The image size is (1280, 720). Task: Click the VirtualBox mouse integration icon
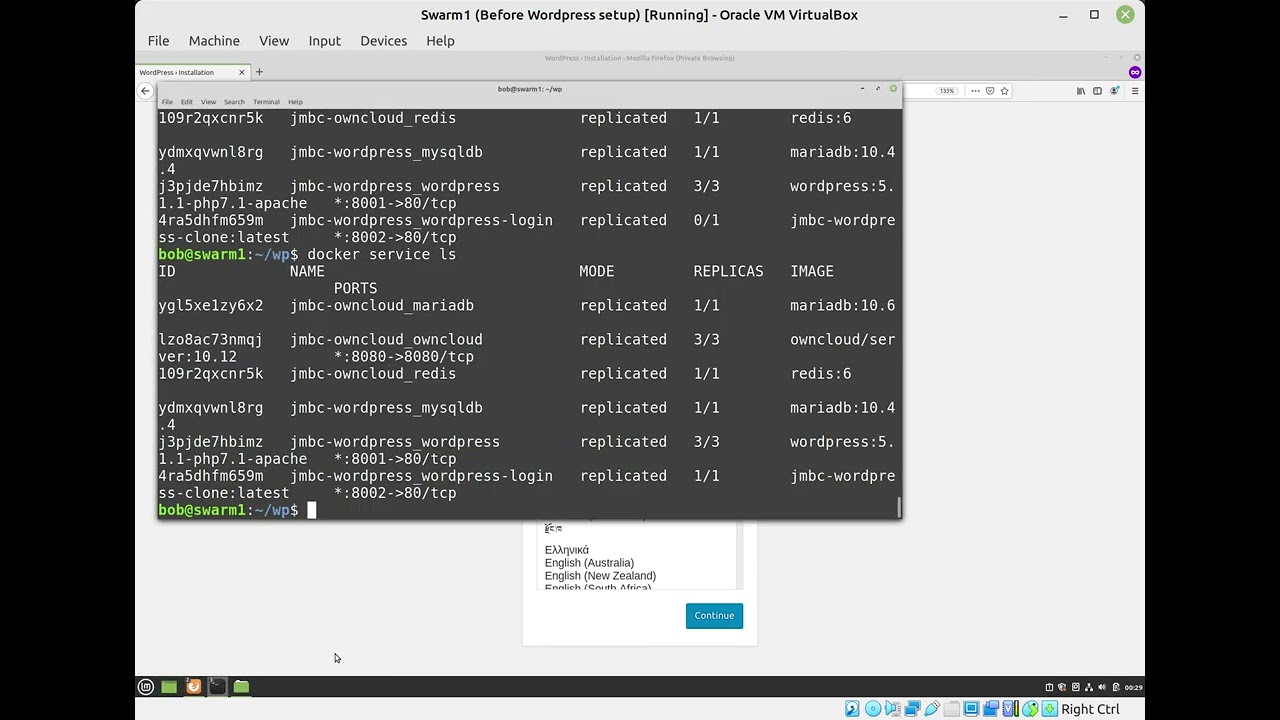pyautogui.click(x=1030, y=709)
